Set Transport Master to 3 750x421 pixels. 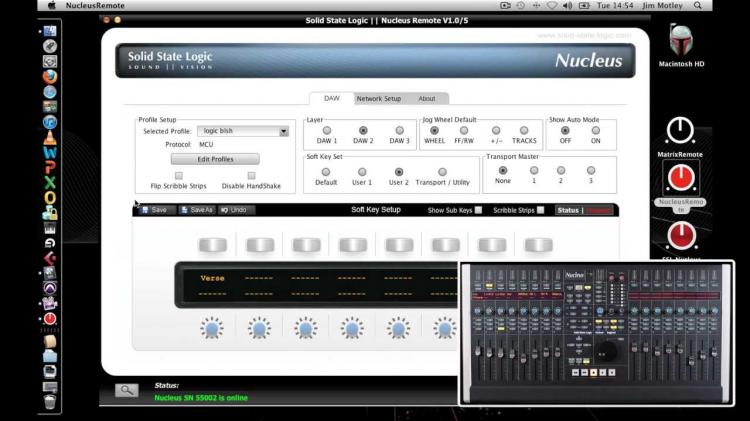[591, 170]
